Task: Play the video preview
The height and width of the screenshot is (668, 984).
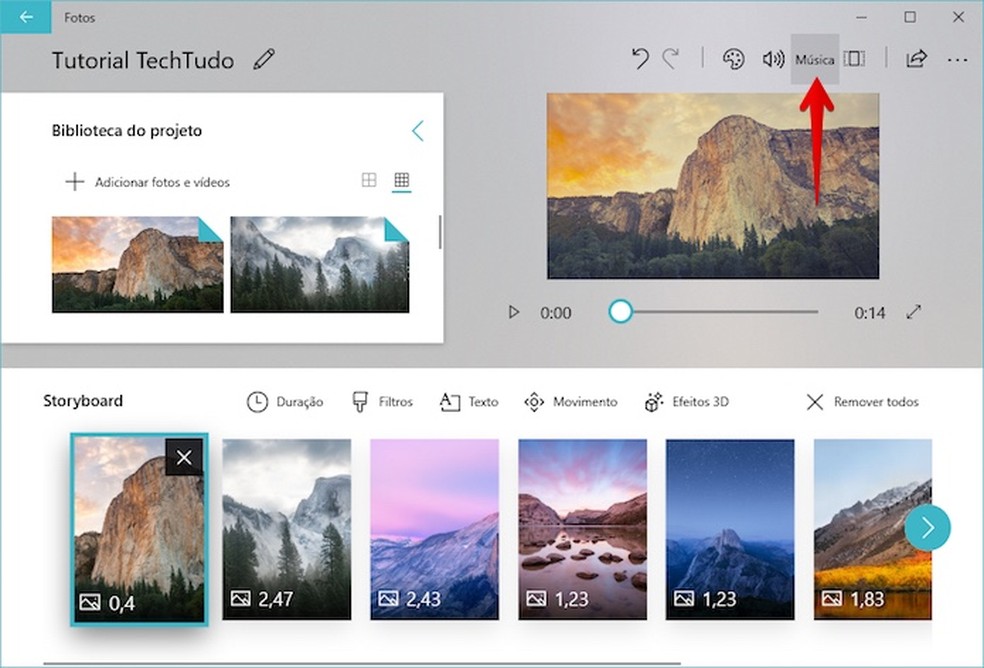Action: coord(513,312)
